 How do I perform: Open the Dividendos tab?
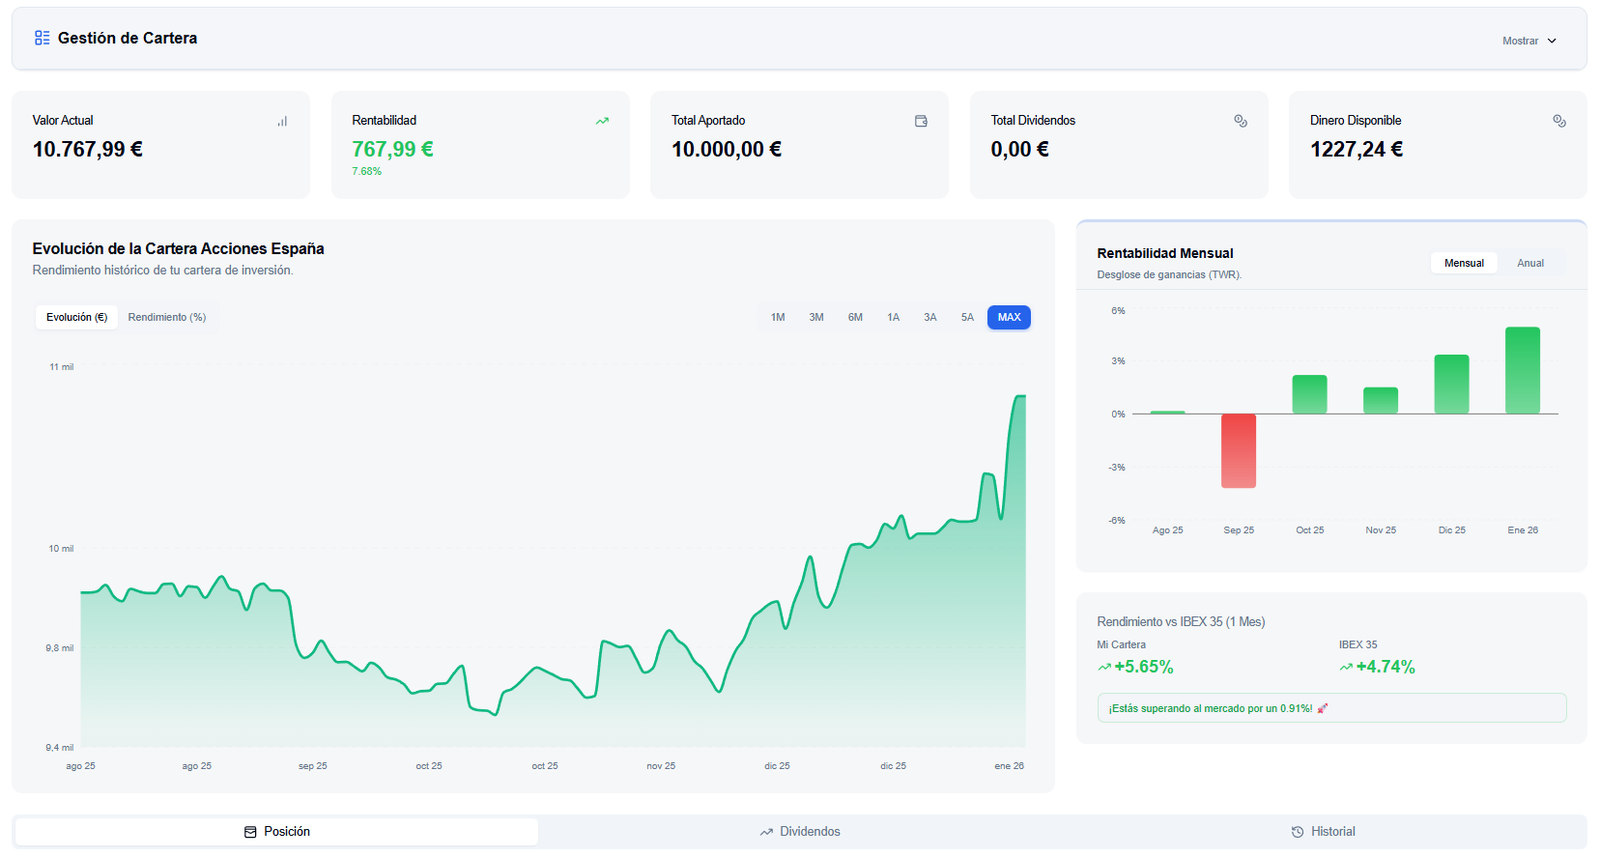coord(800,832)
